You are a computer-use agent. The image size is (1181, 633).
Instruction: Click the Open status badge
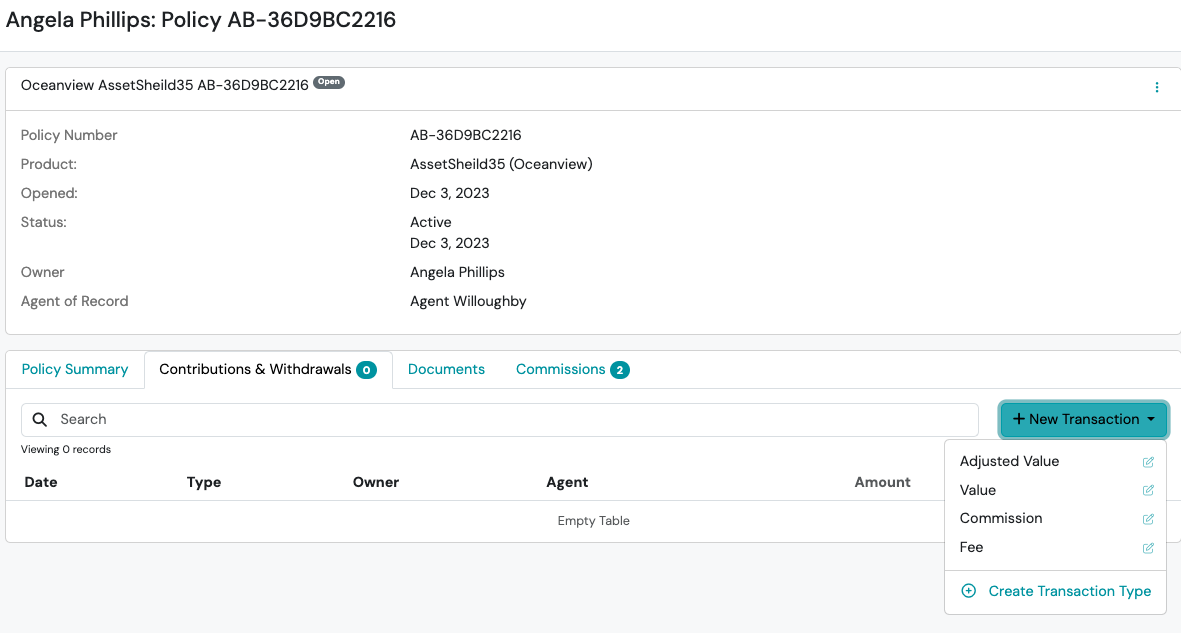coord(329,82)
